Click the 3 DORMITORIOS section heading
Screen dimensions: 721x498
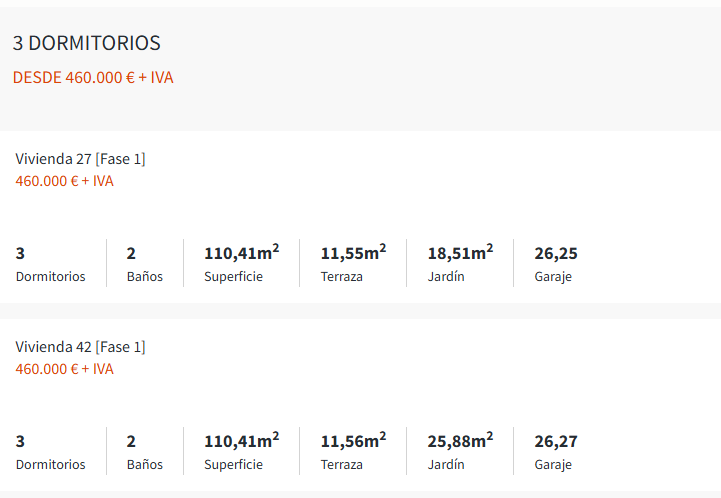[87, 43]
